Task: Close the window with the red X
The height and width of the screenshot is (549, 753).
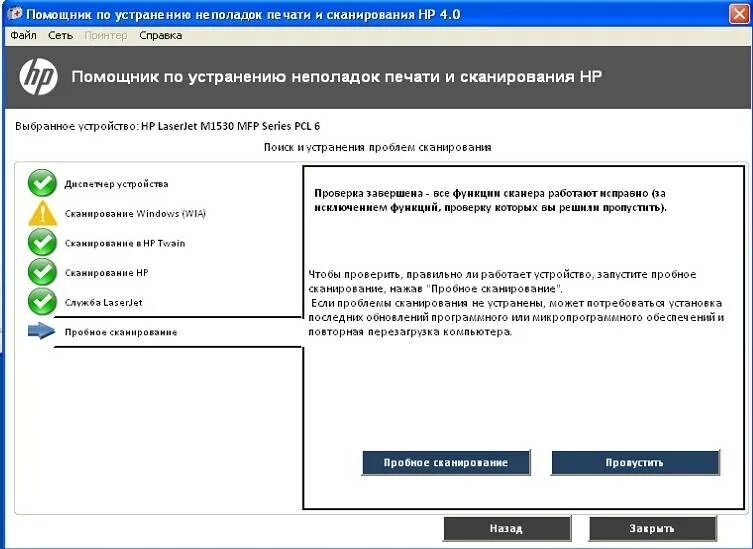Action: [x=739, y=14]
